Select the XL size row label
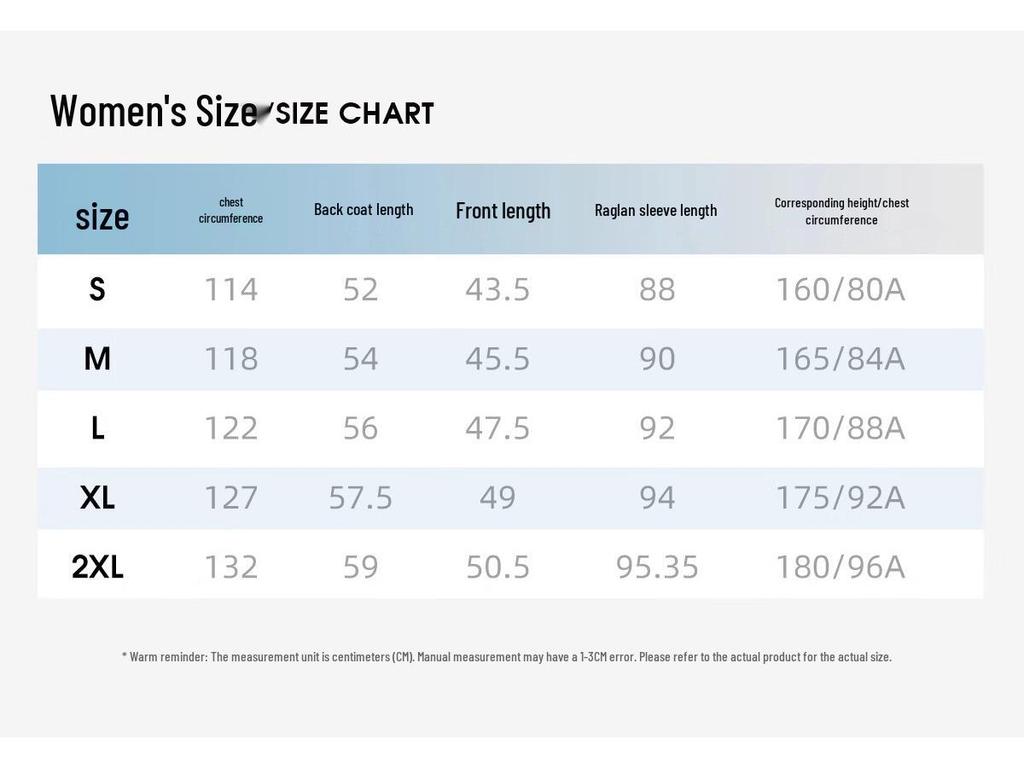1024x768 pixels. 97,498
